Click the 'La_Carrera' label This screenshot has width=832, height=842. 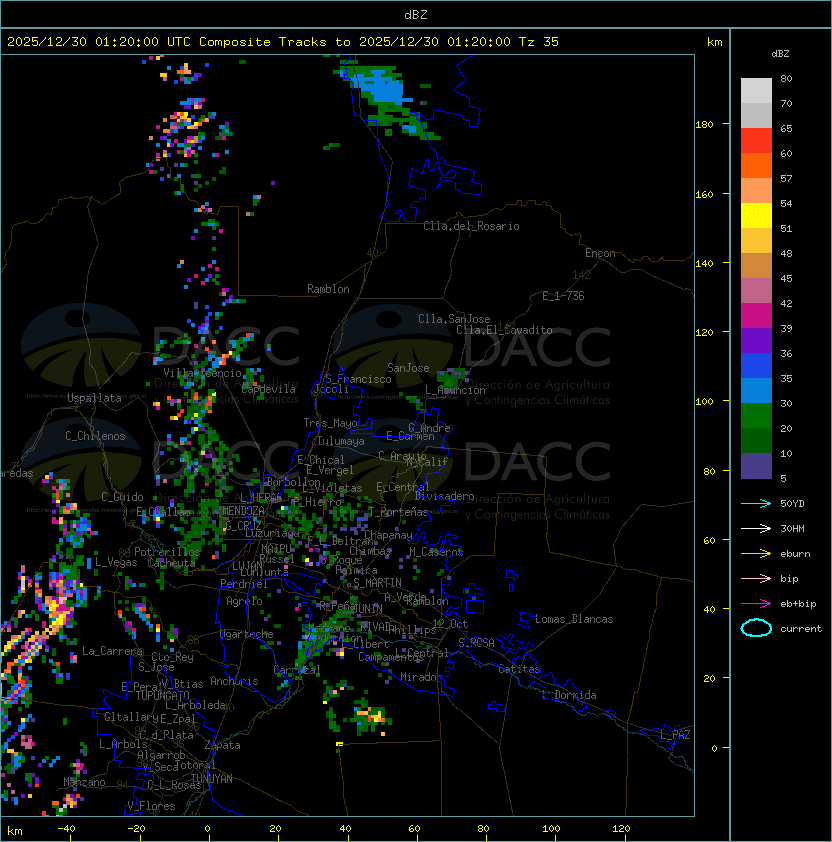tap(113, 651)
